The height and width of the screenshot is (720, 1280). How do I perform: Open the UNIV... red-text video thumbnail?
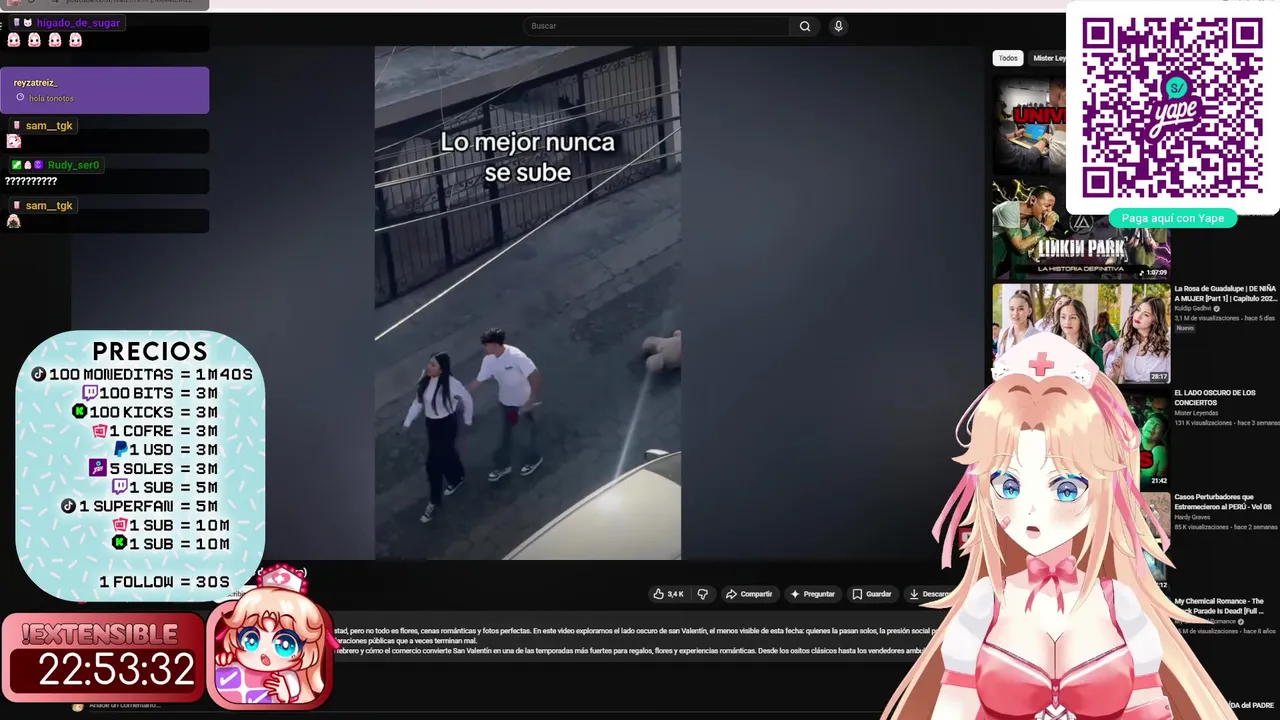click(1029, 125)
